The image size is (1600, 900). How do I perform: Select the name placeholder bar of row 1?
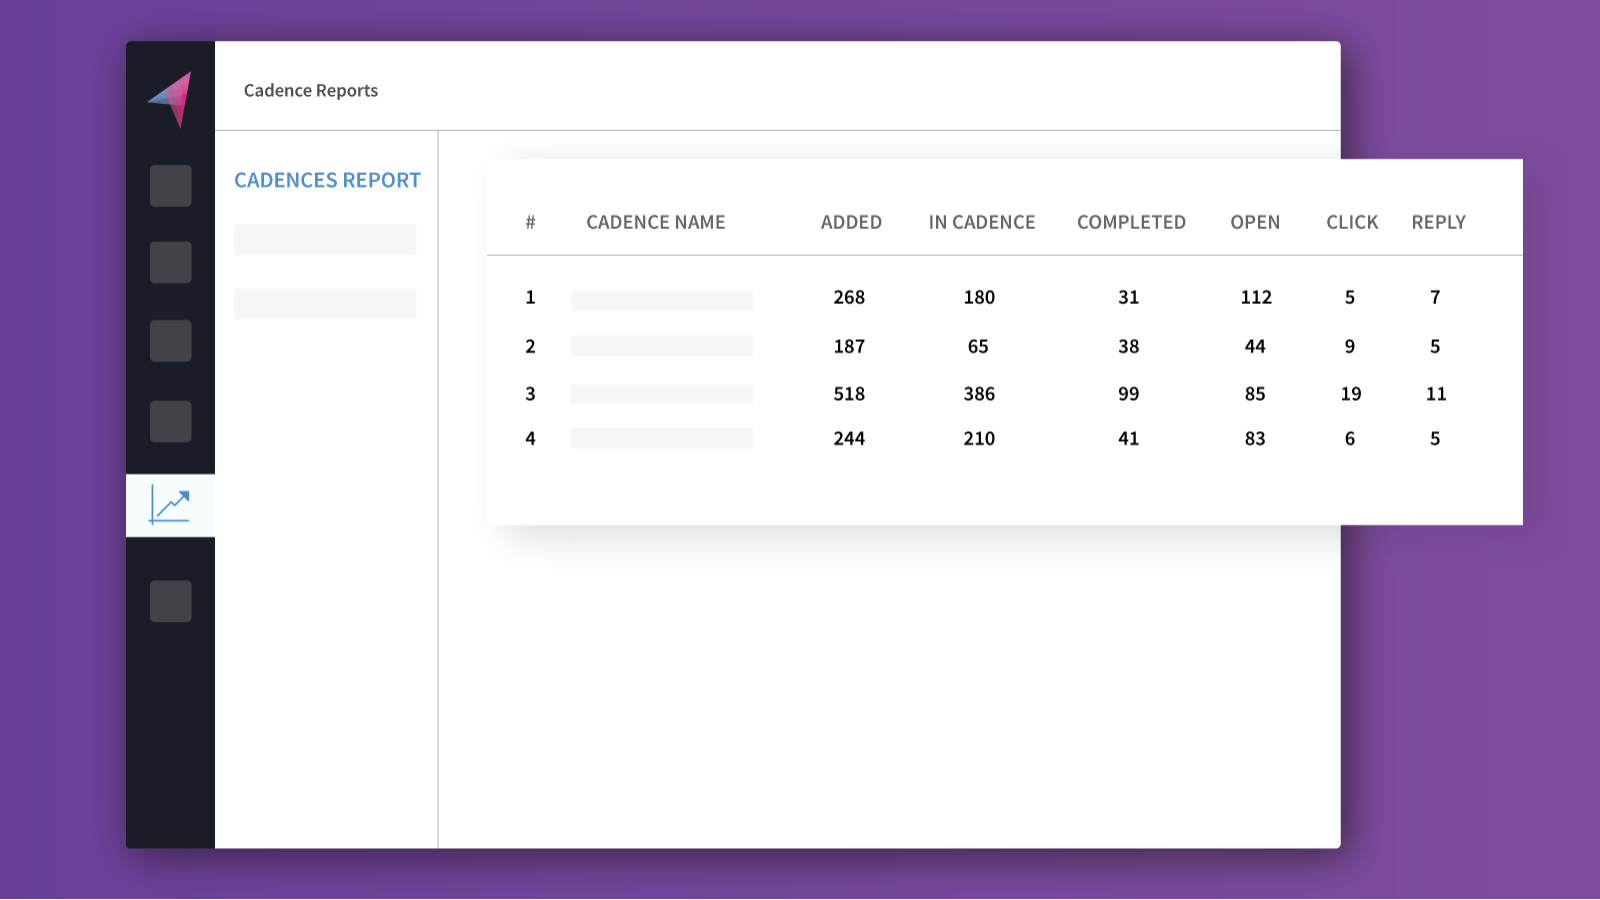coord(662,299)
